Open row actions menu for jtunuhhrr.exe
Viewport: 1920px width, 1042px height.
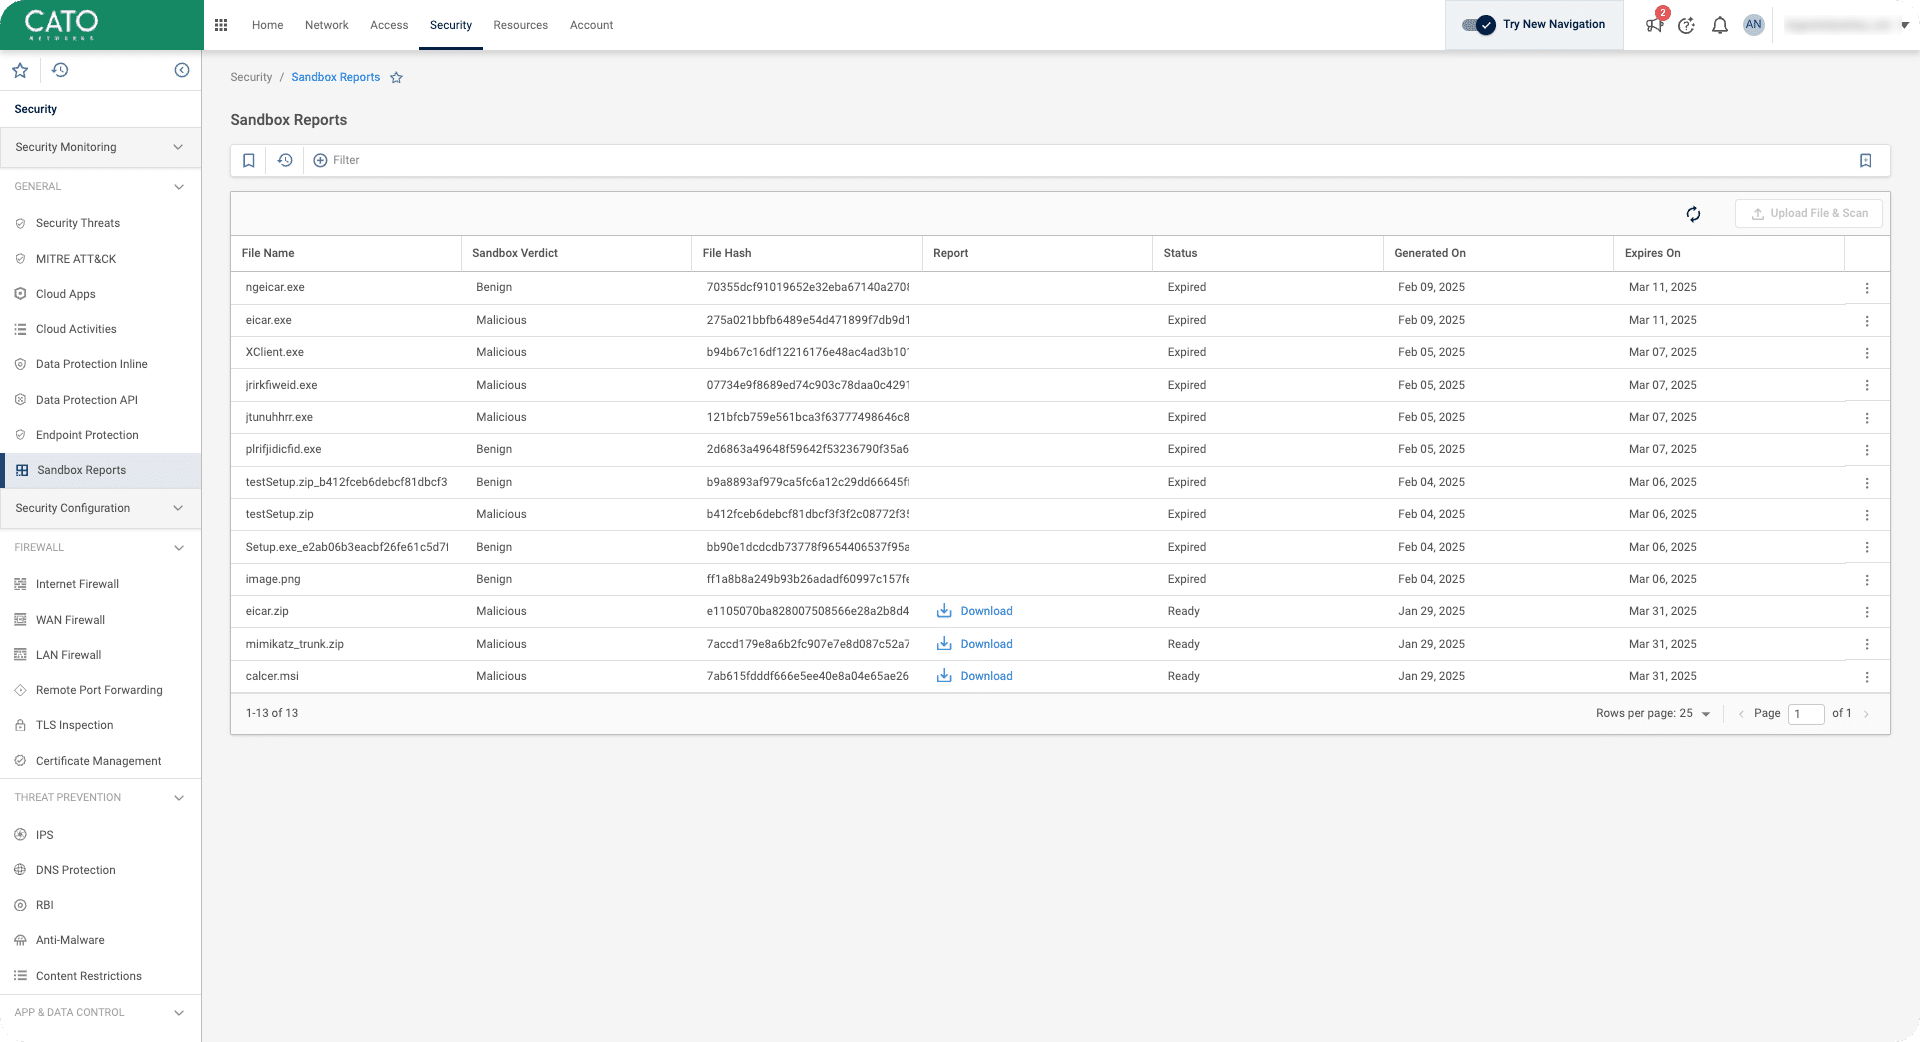click(x=1867, y=418)
